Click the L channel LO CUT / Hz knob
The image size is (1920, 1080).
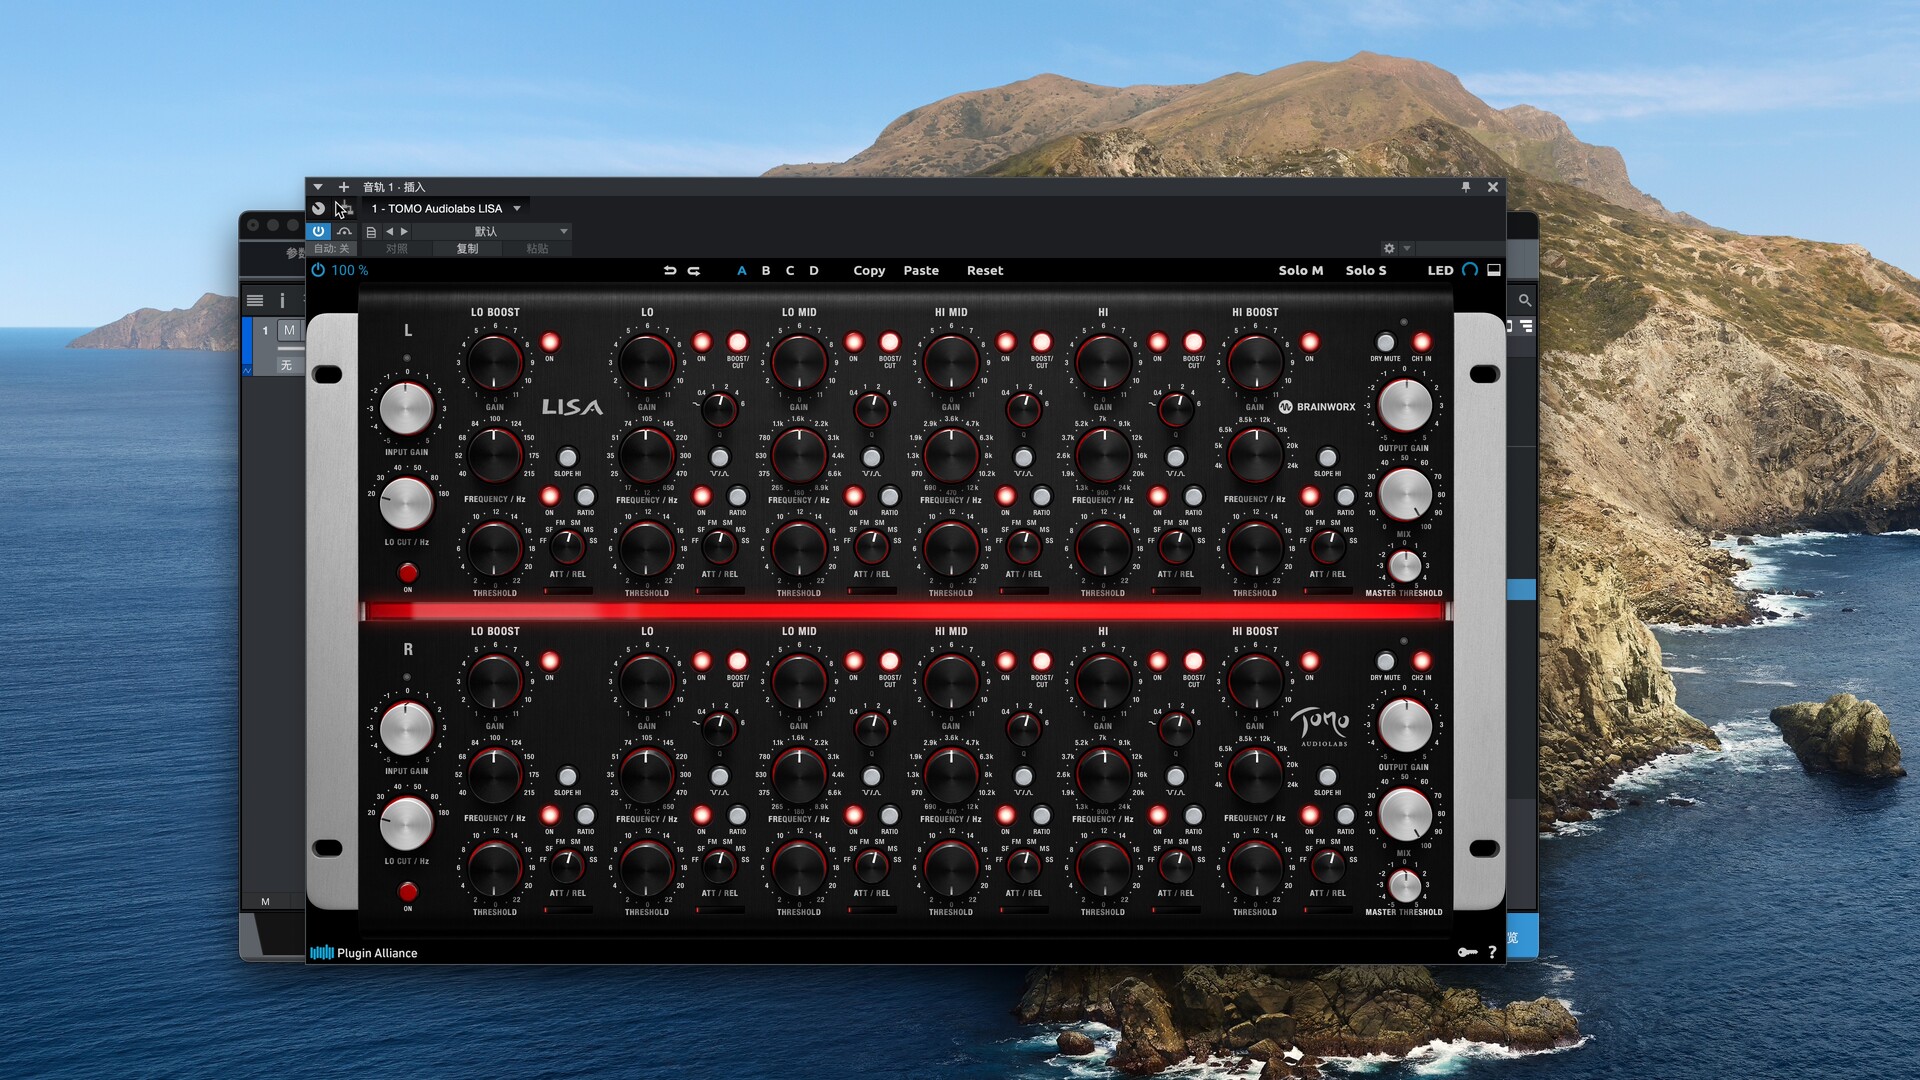tap(406, 502)
